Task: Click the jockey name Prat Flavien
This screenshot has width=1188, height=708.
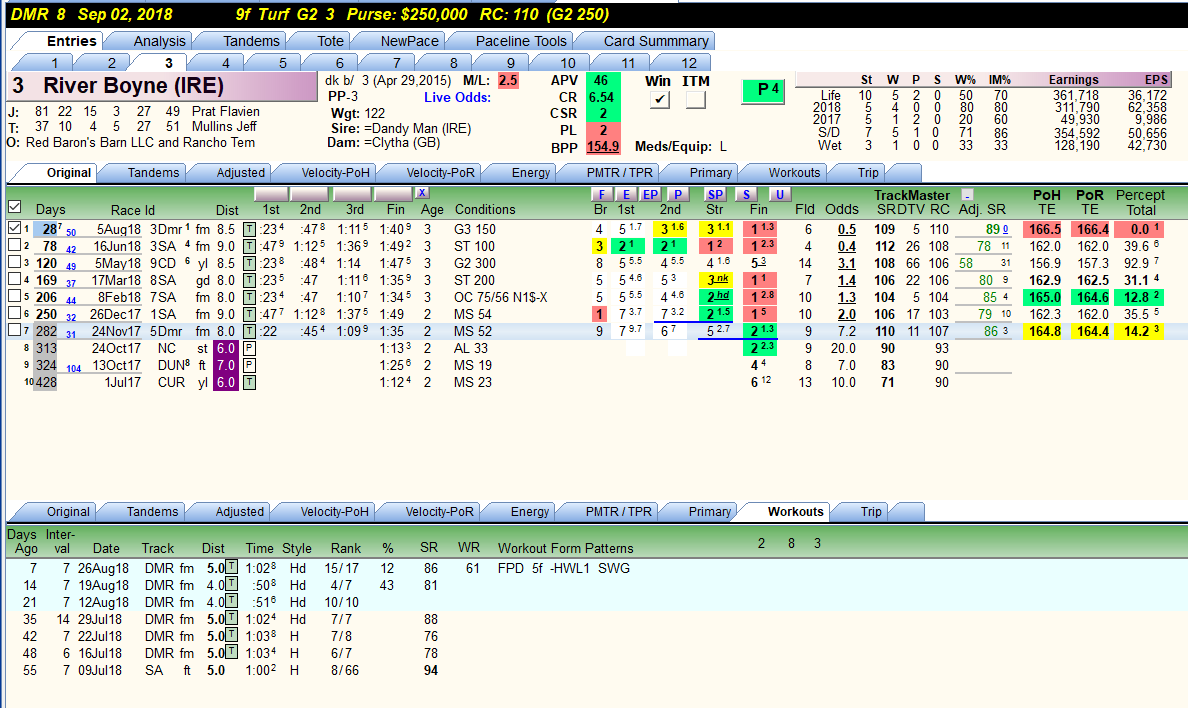Action: (226, 111)
